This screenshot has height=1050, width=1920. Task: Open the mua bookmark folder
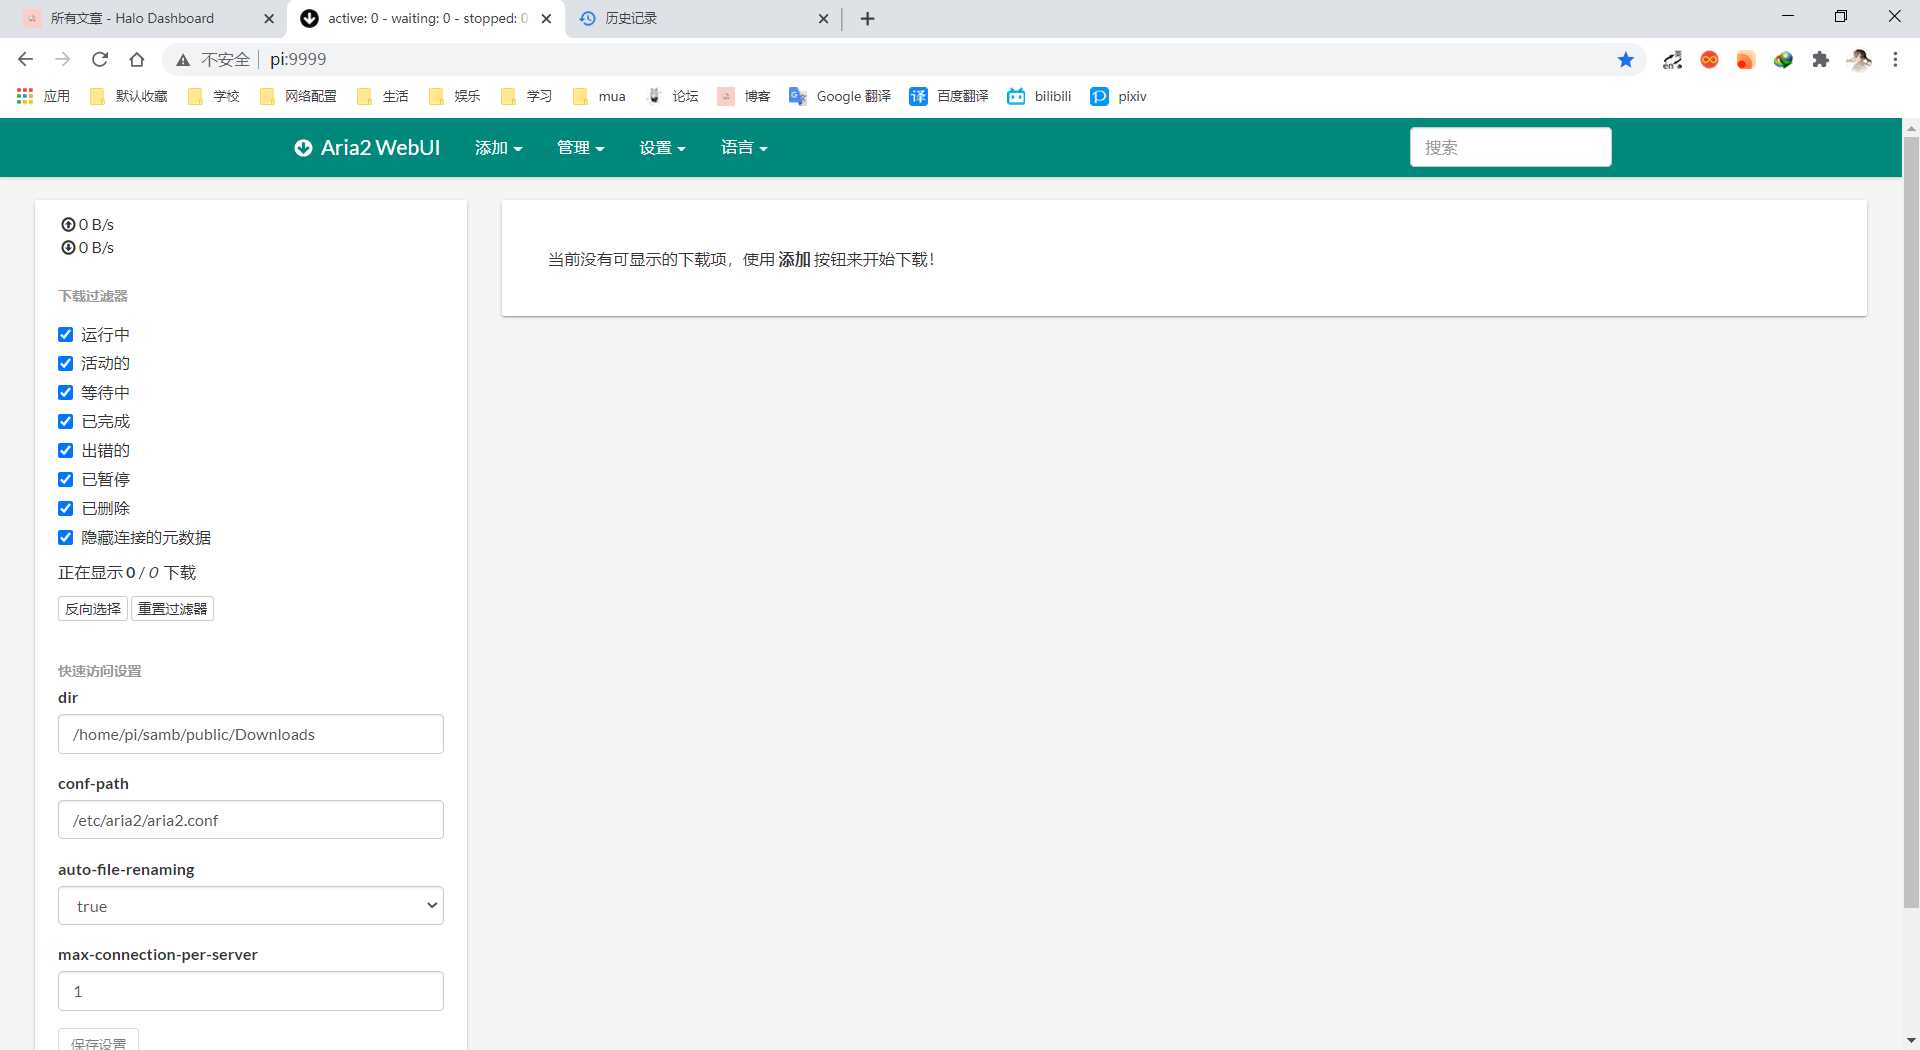[x=599, y=96]
